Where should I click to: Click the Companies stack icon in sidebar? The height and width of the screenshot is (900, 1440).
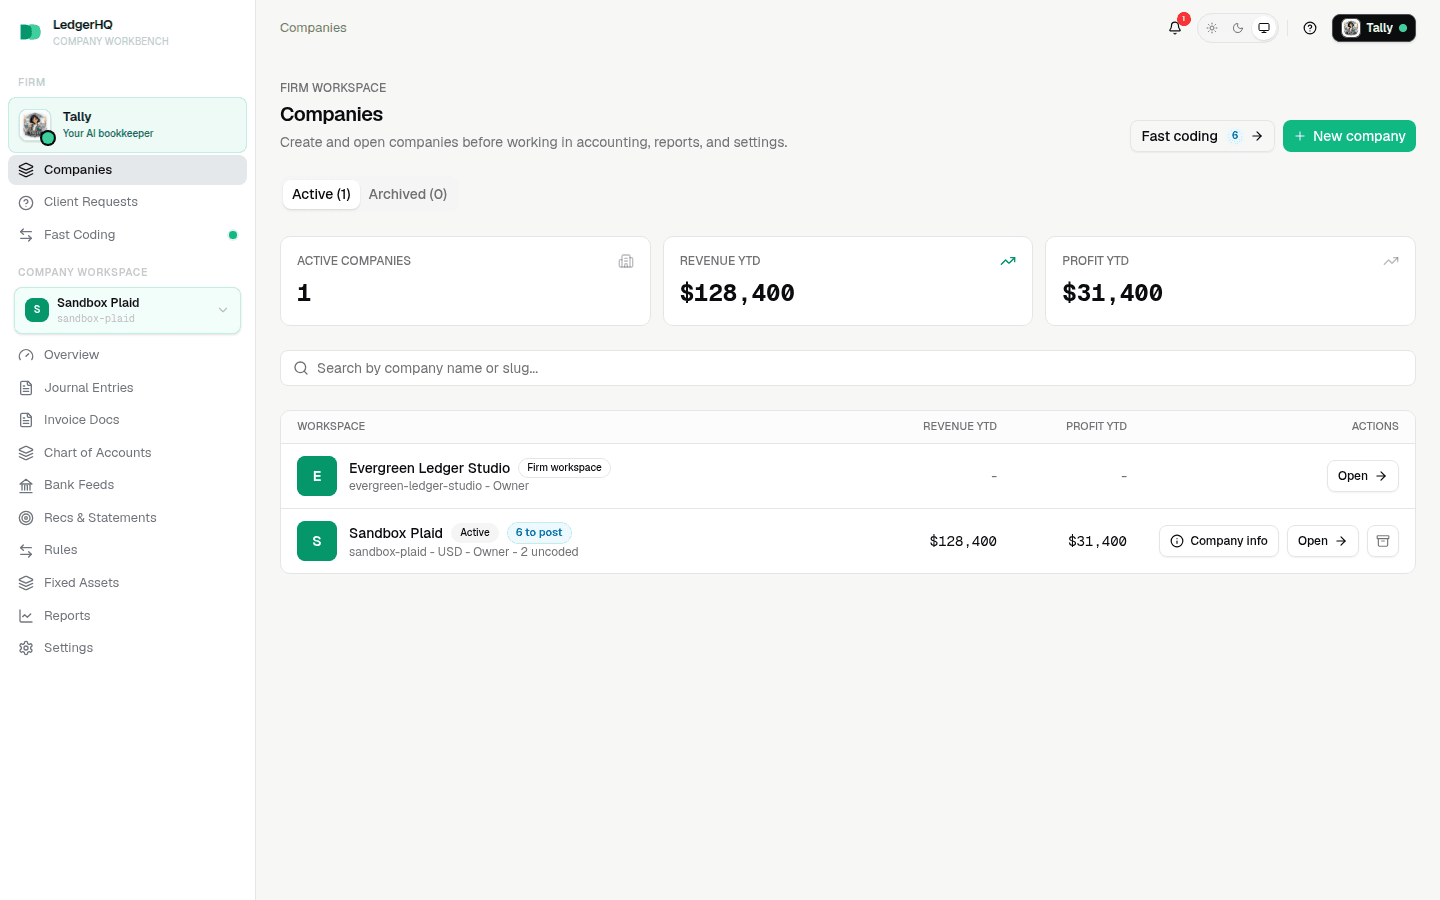click(x=26, y=170)
